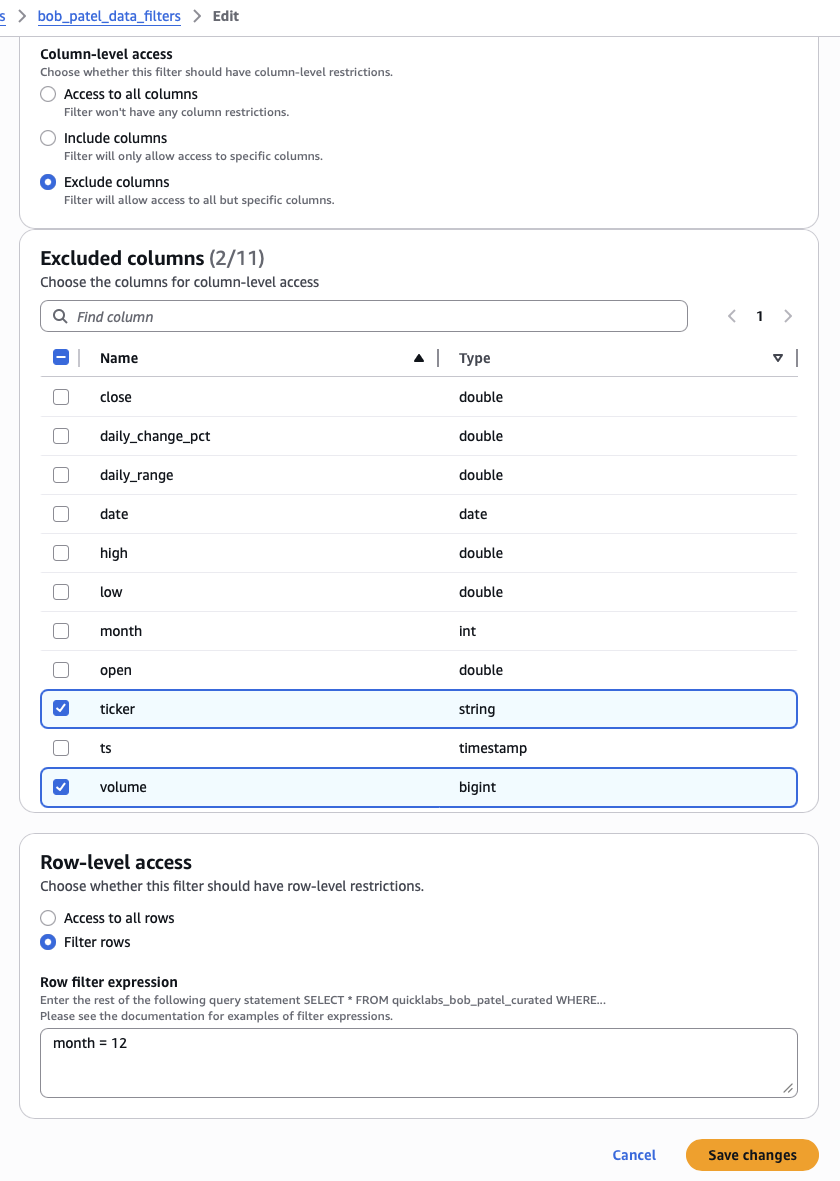Image resolution: width=840 pixels, height=1181 pixels.
Task: Go to next page of columns
Action: pyautogui.click(x=788, y=316)
